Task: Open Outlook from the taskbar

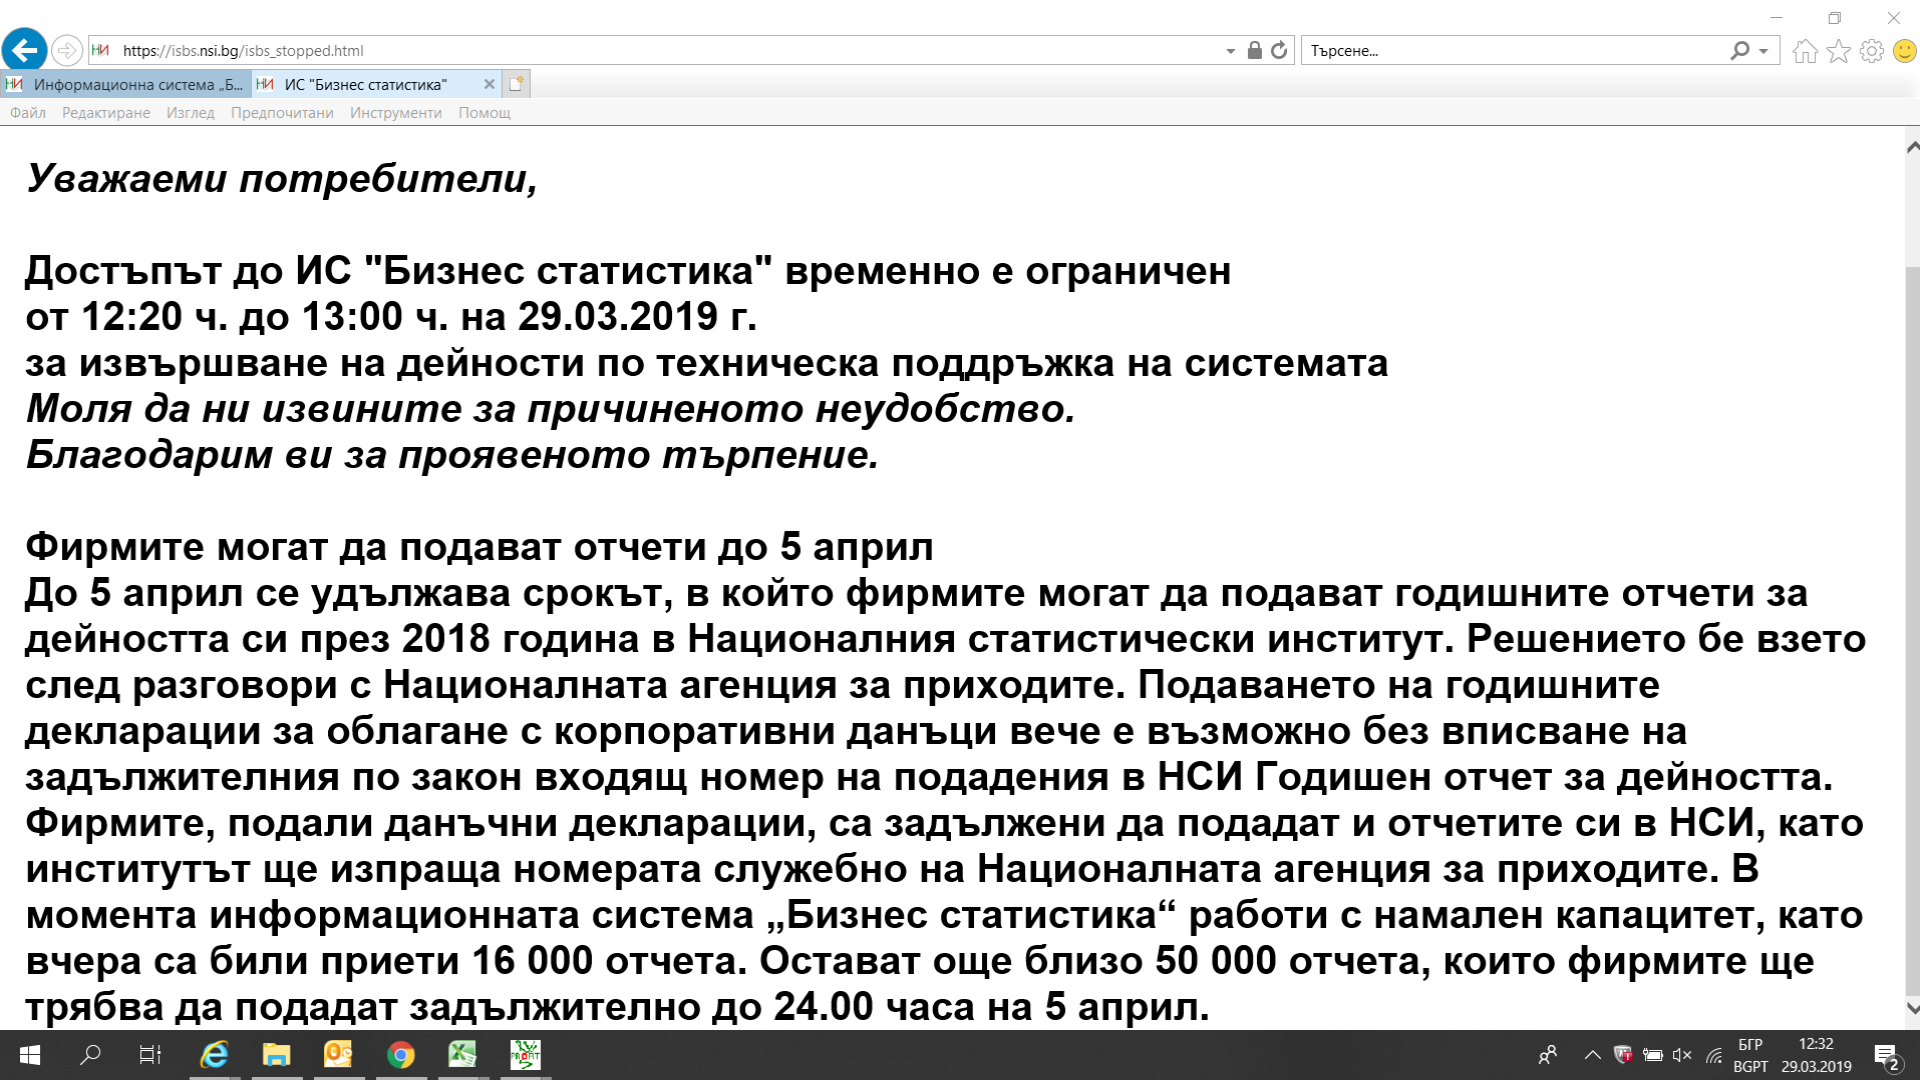Action: 338,1055
